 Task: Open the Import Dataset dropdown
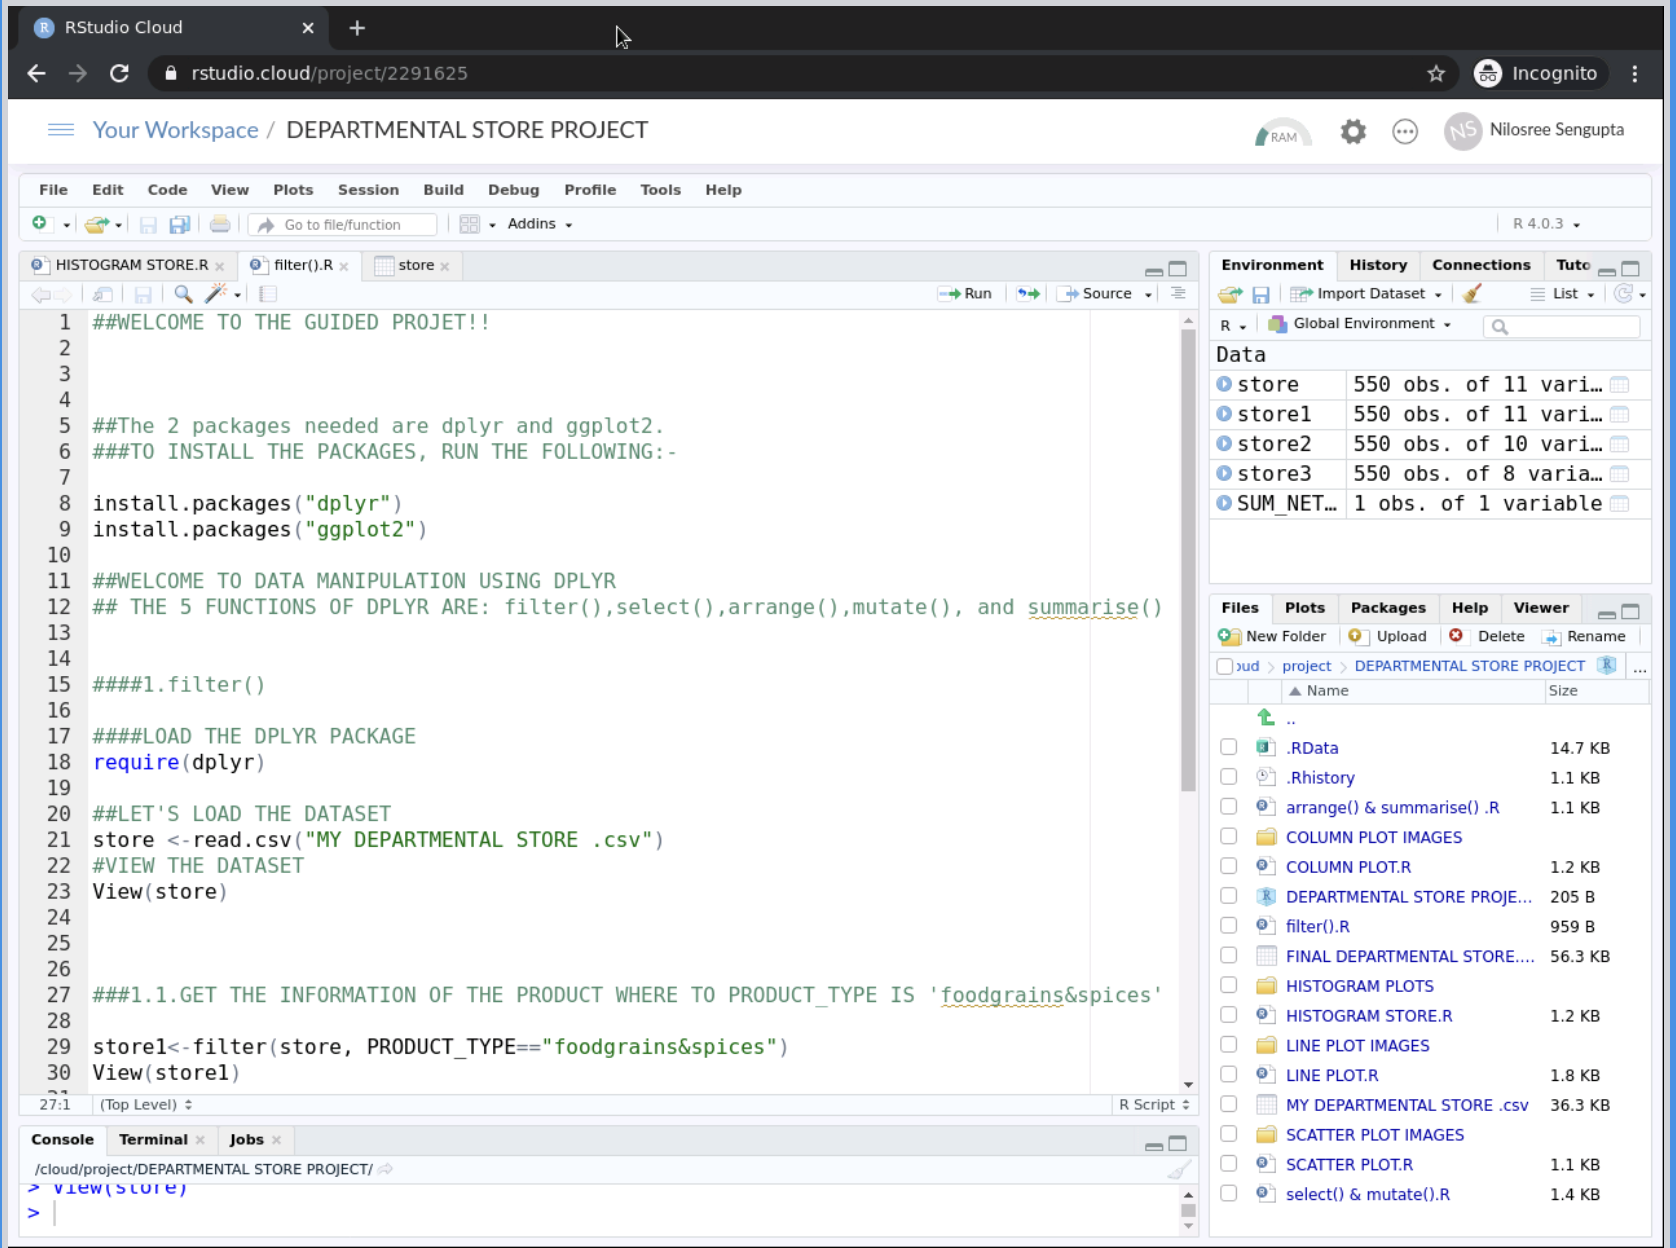pyautogui.click(x=1370, y=294)
